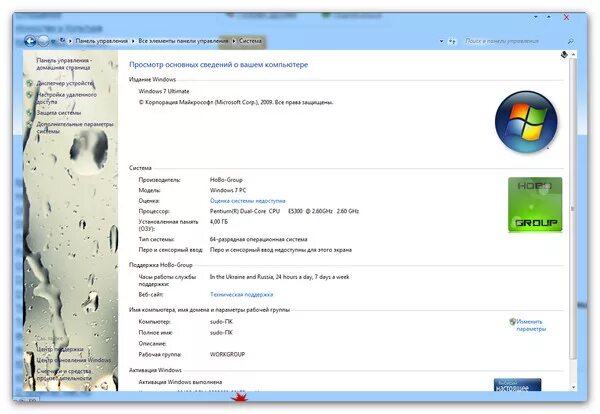Viewport: 600px width, 414px height.
Task: Click the green HoBo Group logo
Action: (535, 204)
